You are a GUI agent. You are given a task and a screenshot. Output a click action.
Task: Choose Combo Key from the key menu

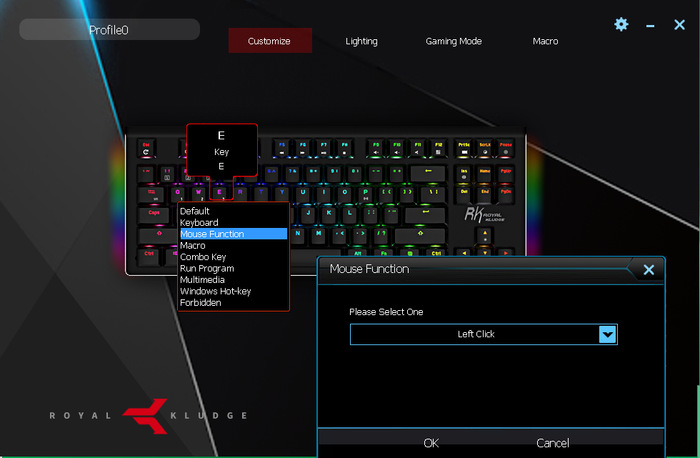click(x=202, y=257)
